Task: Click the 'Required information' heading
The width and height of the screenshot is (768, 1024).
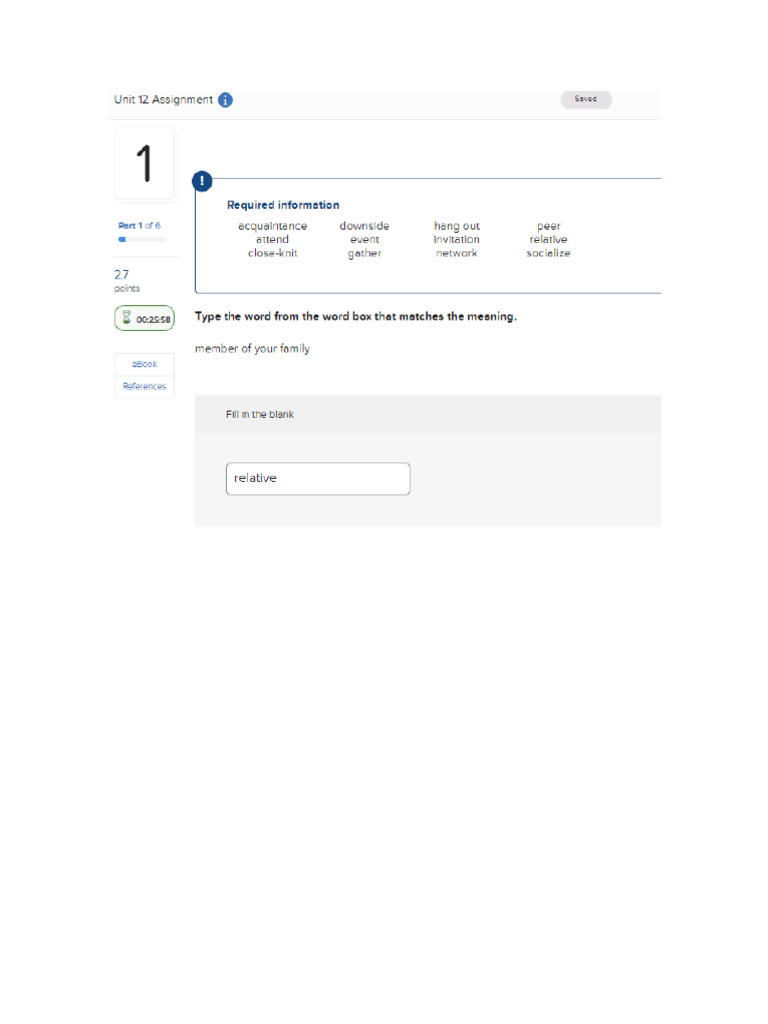Action: (x=283, y=205)
